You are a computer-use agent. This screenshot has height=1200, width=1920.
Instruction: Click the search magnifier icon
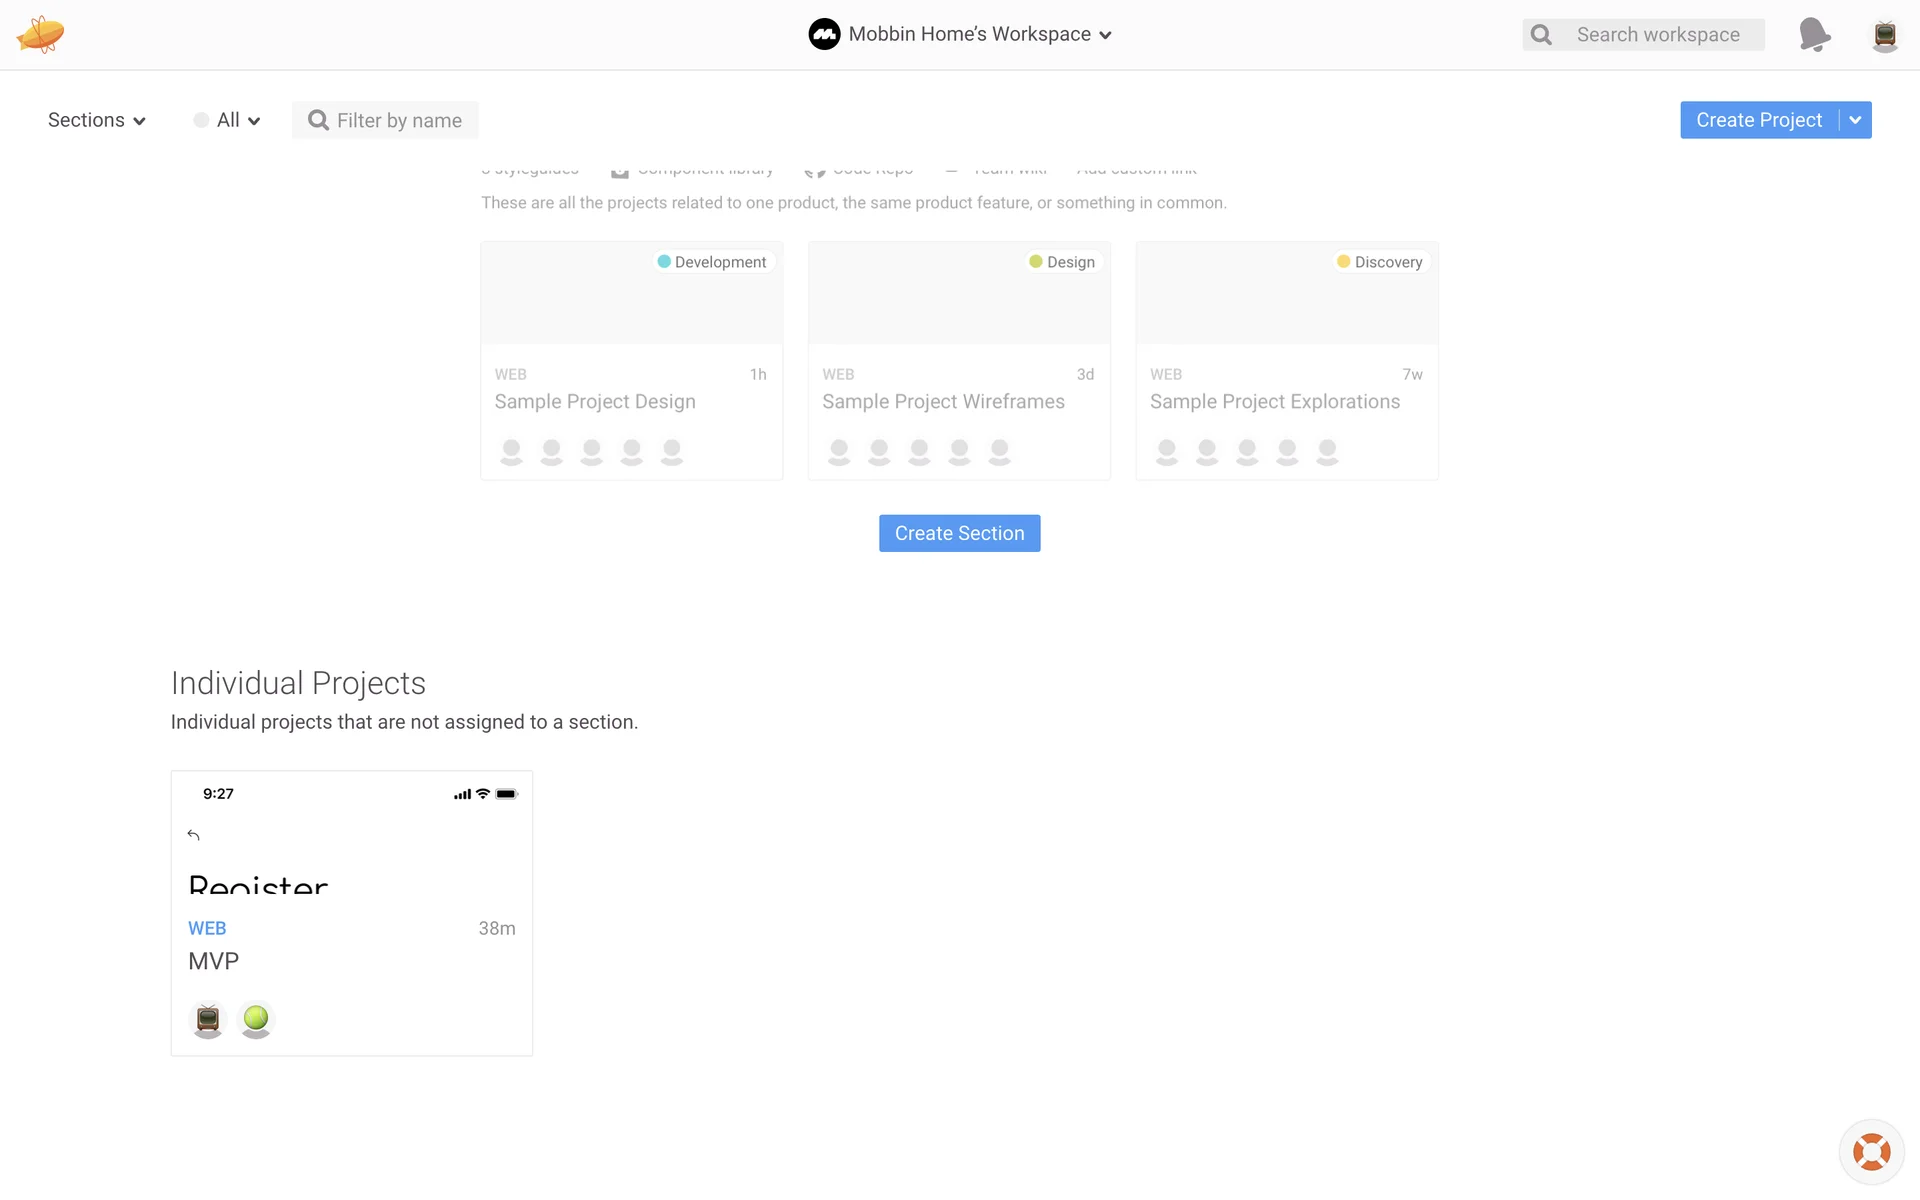click(1542, 35)
